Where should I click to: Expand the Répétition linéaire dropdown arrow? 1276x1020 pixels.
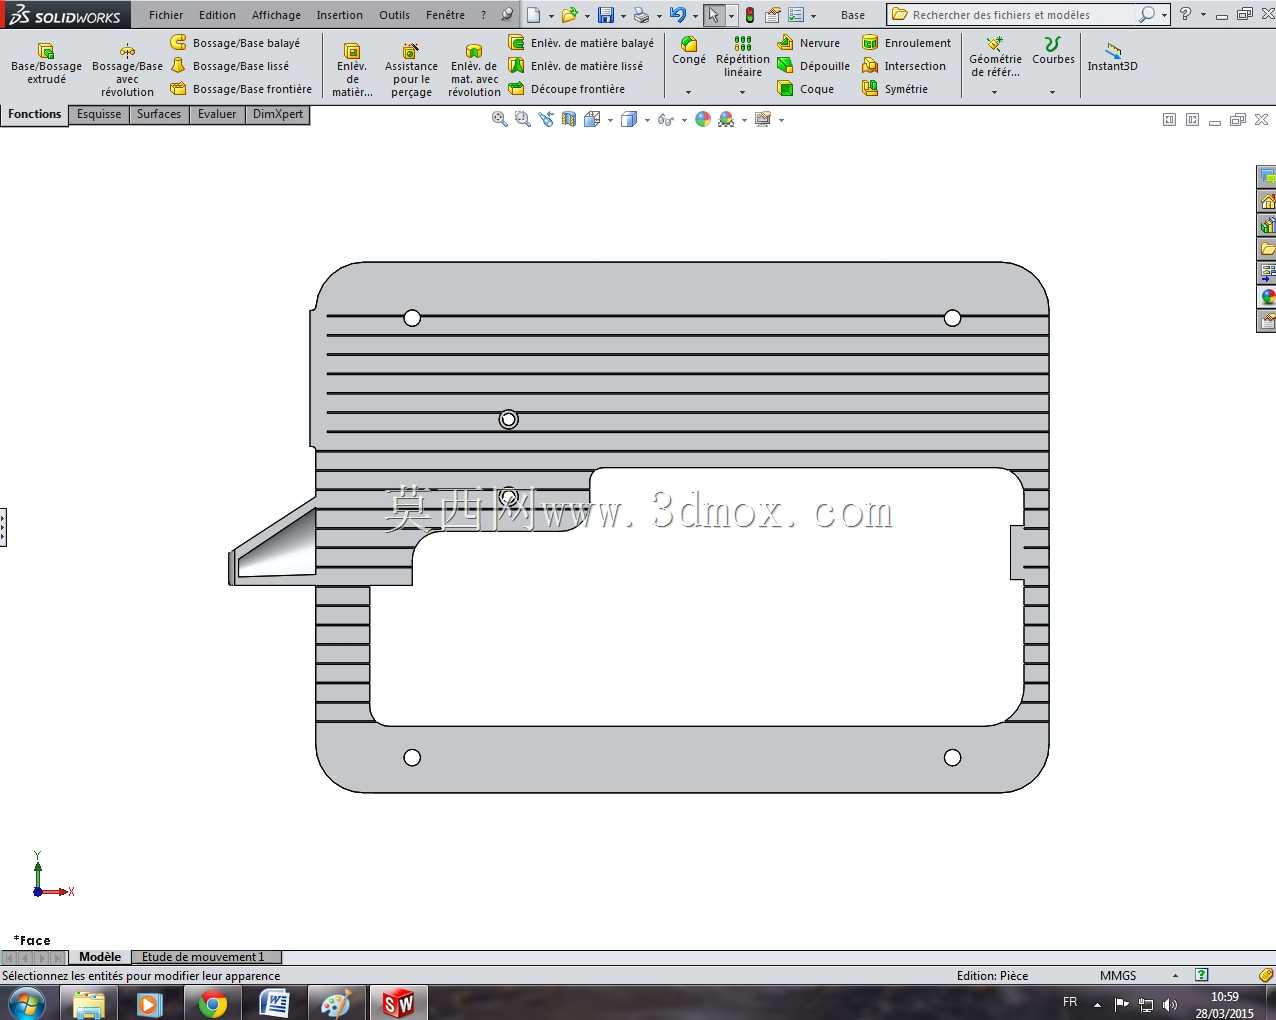[742, 92]
